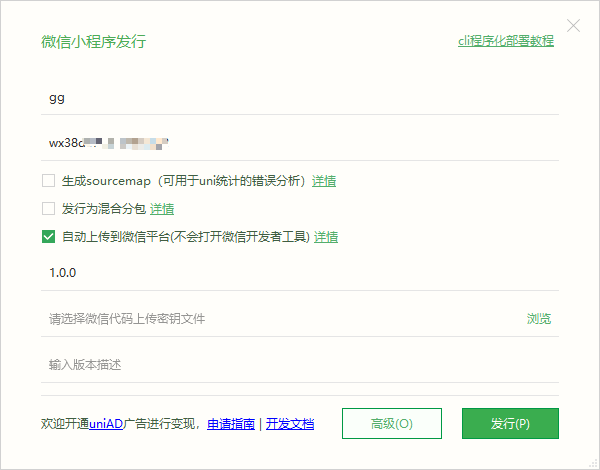Click the 微信小程序发行 title text
Screen dimensions: 600x470
tap(94, 41)
